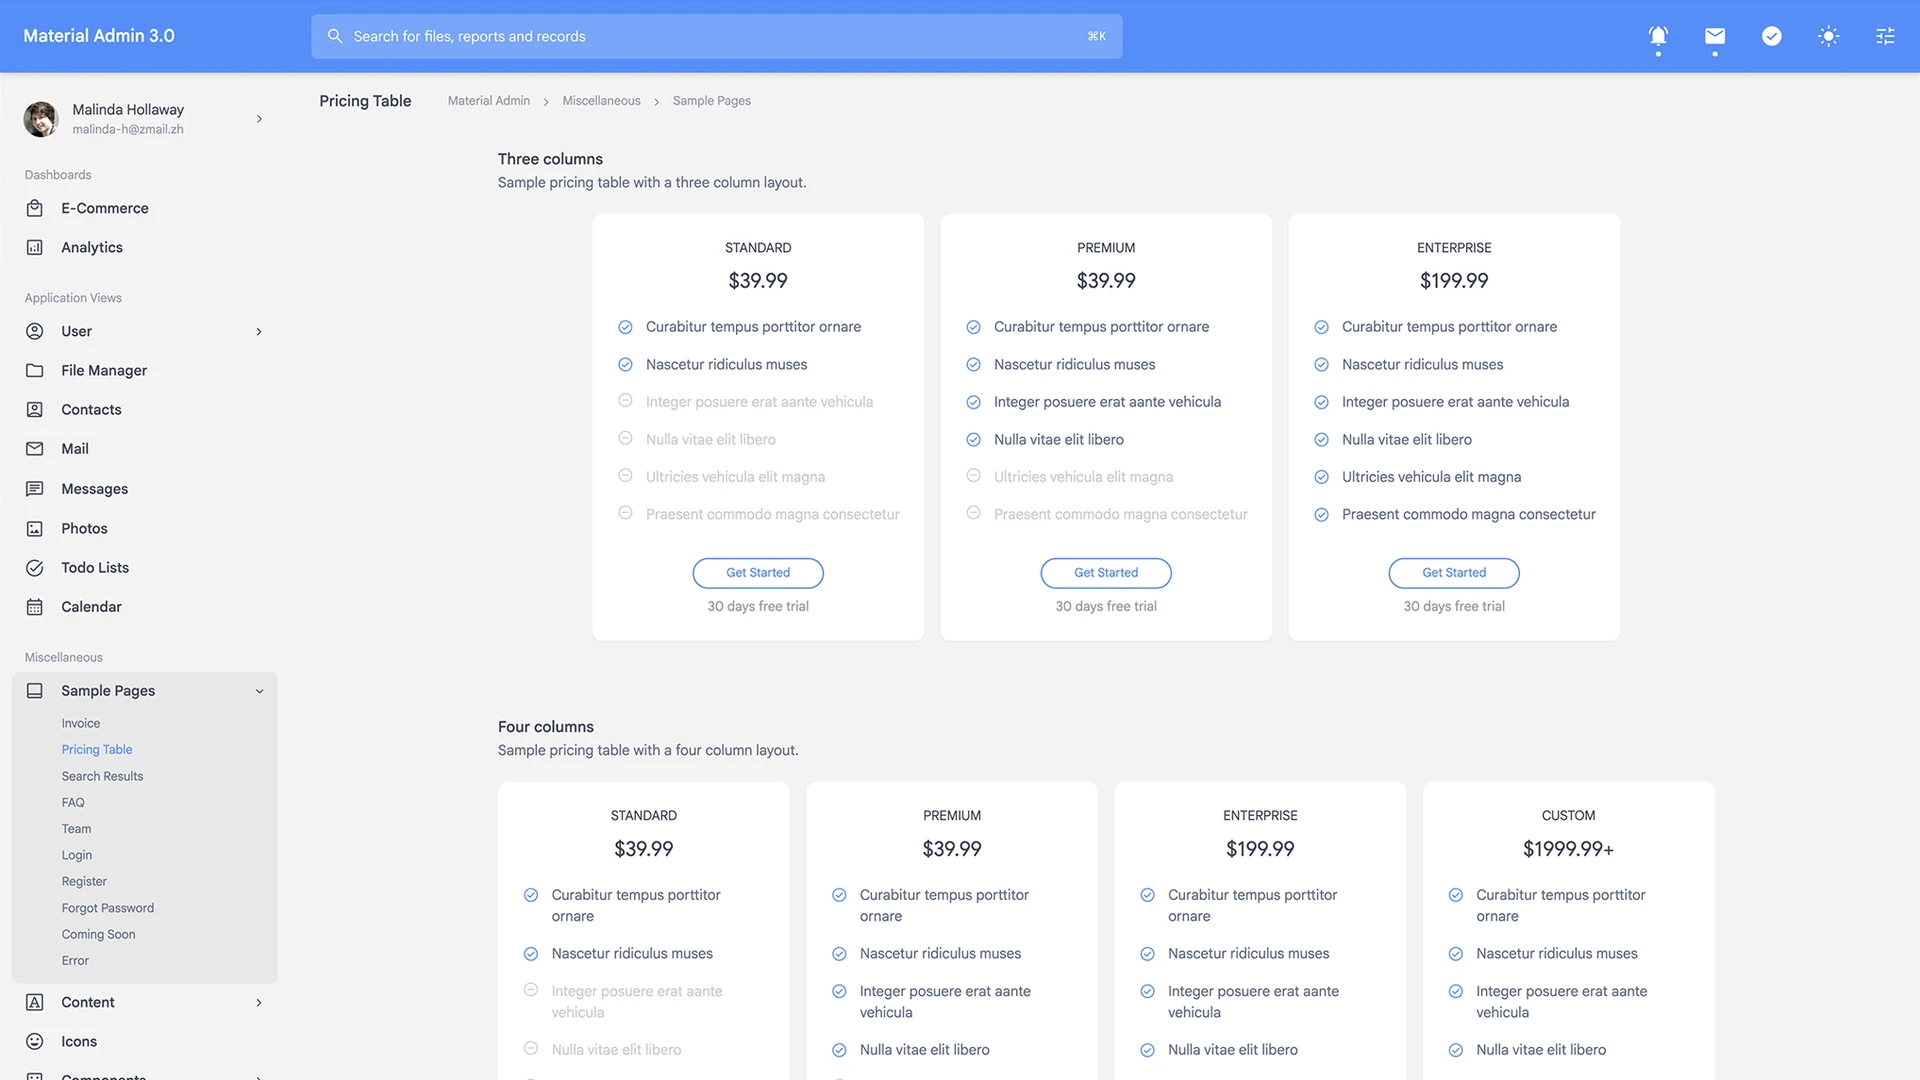The height and width of the screenshot is (1080, 1920).
Task: Click '30 days free trial' under Standard
Action: pyautogui.click(x=758, y=606)
